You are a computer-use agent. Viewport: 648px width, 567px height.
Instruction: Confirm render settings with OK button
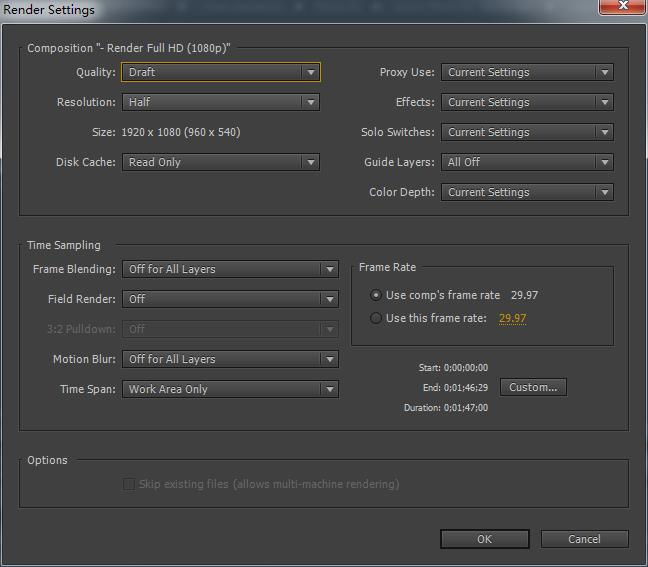click(x=484, y=539)
